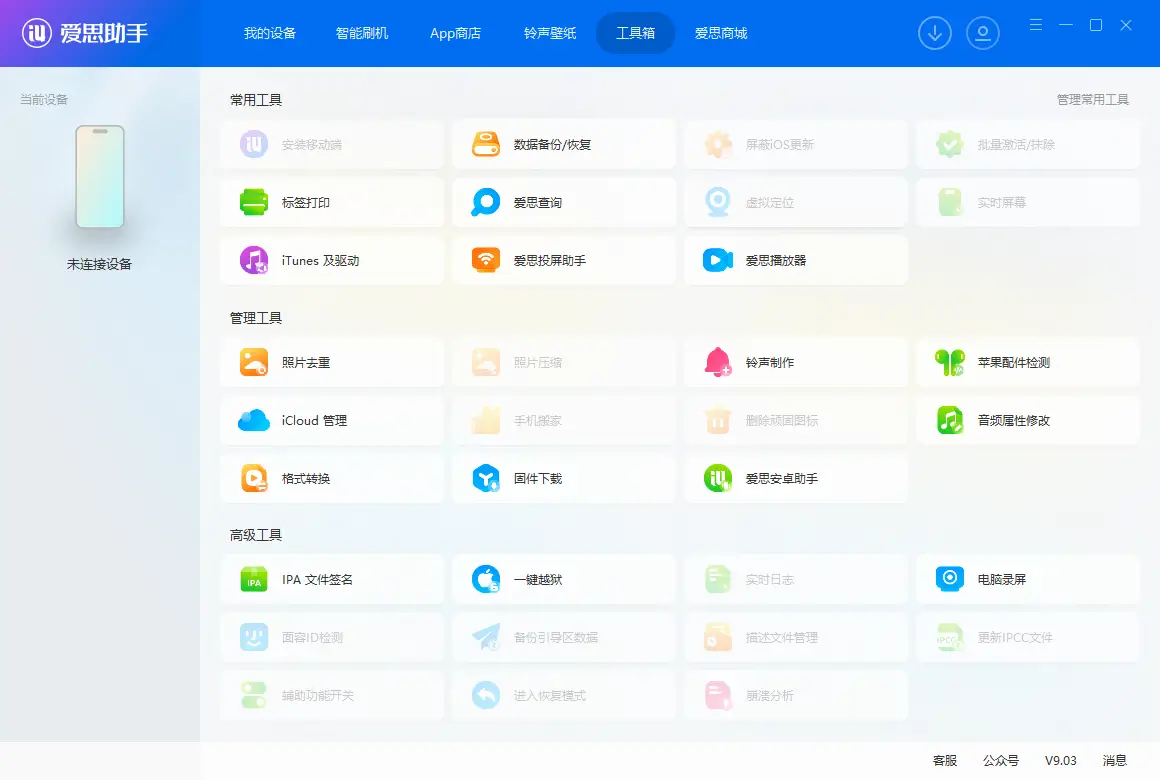Open the 一键越狱 jailbreak icon
1160x780 pixels.
click(x=486, y=580)
